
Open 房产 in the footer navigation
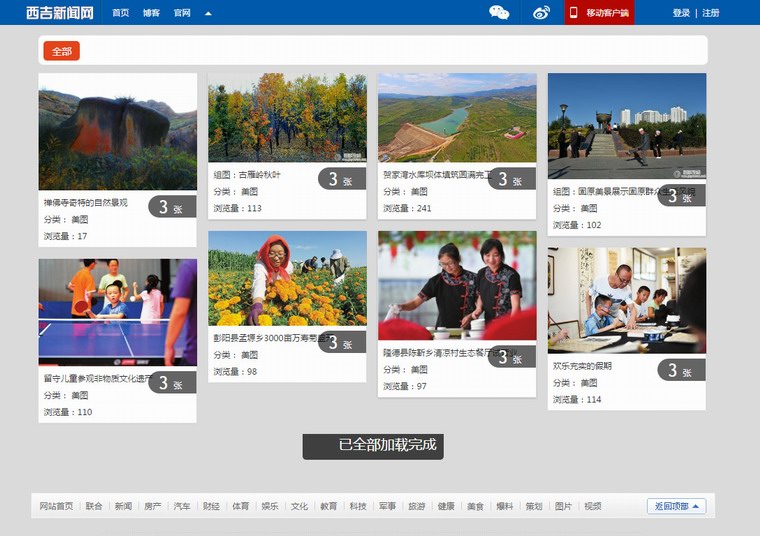coord(153,506)
